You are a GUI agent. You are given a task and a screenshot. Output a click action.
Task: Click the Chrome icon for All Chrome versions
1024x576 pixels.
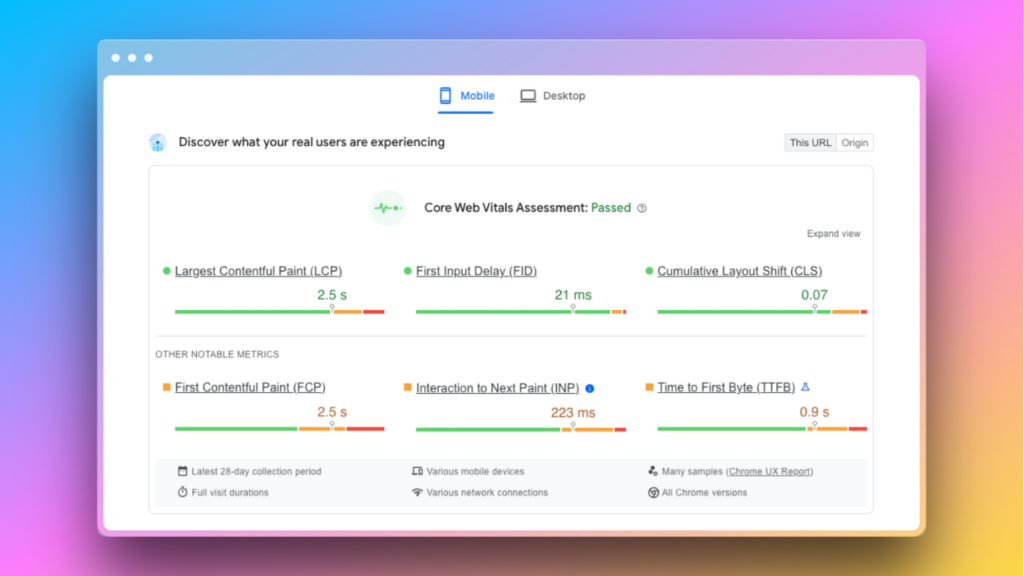click(653, 492)
